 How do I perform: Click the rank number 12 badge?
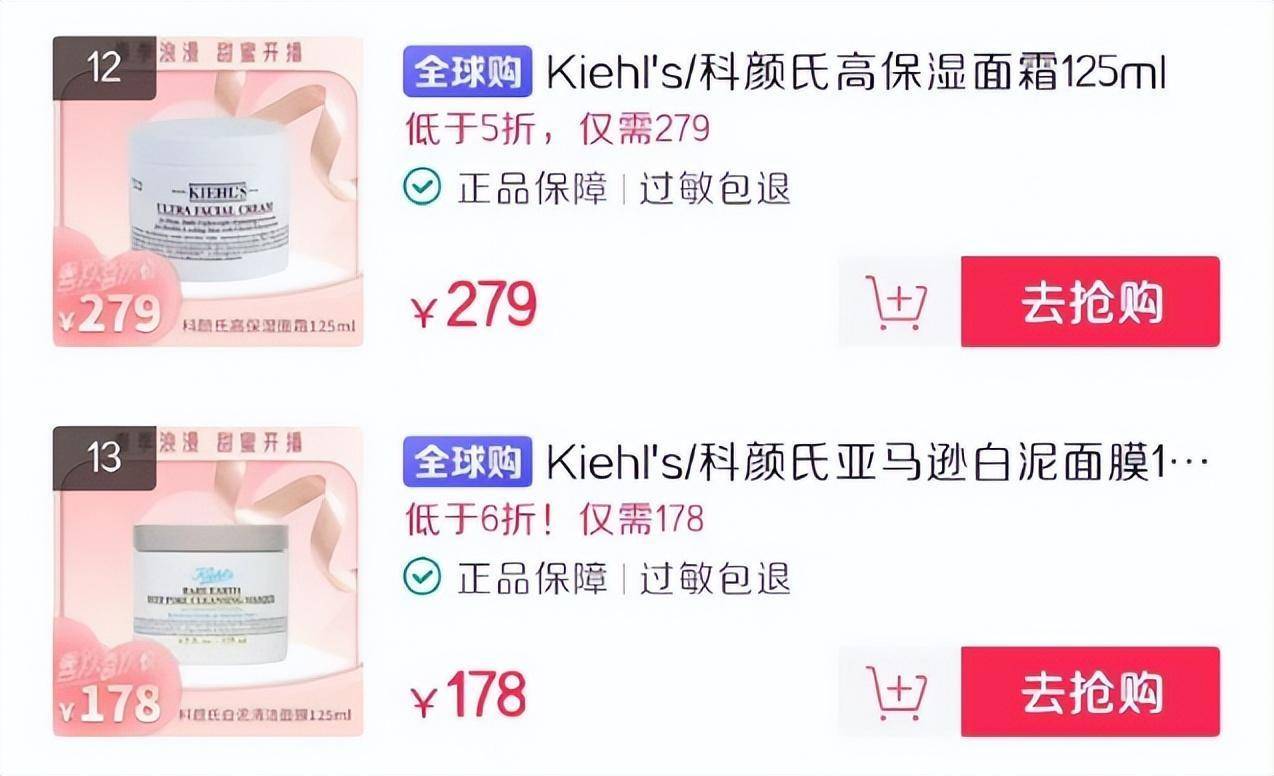coord(104,68)
